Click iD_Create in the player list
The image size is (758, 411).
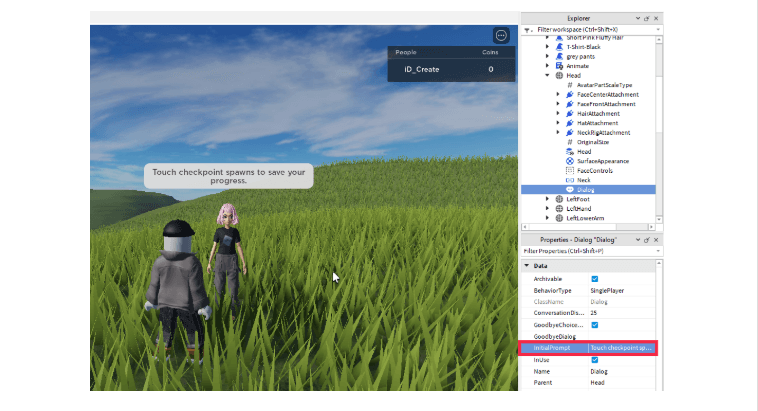421,69
